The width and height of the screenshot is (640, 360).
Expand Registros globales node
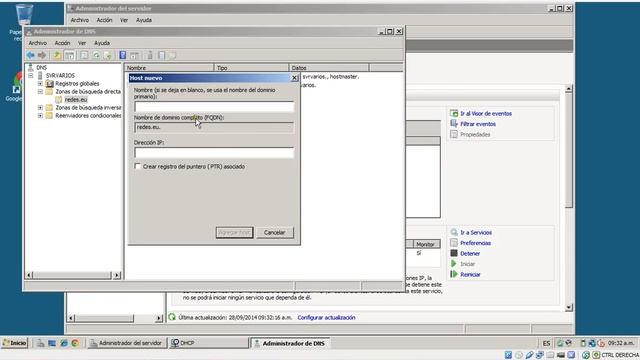(x=40, y=83)
